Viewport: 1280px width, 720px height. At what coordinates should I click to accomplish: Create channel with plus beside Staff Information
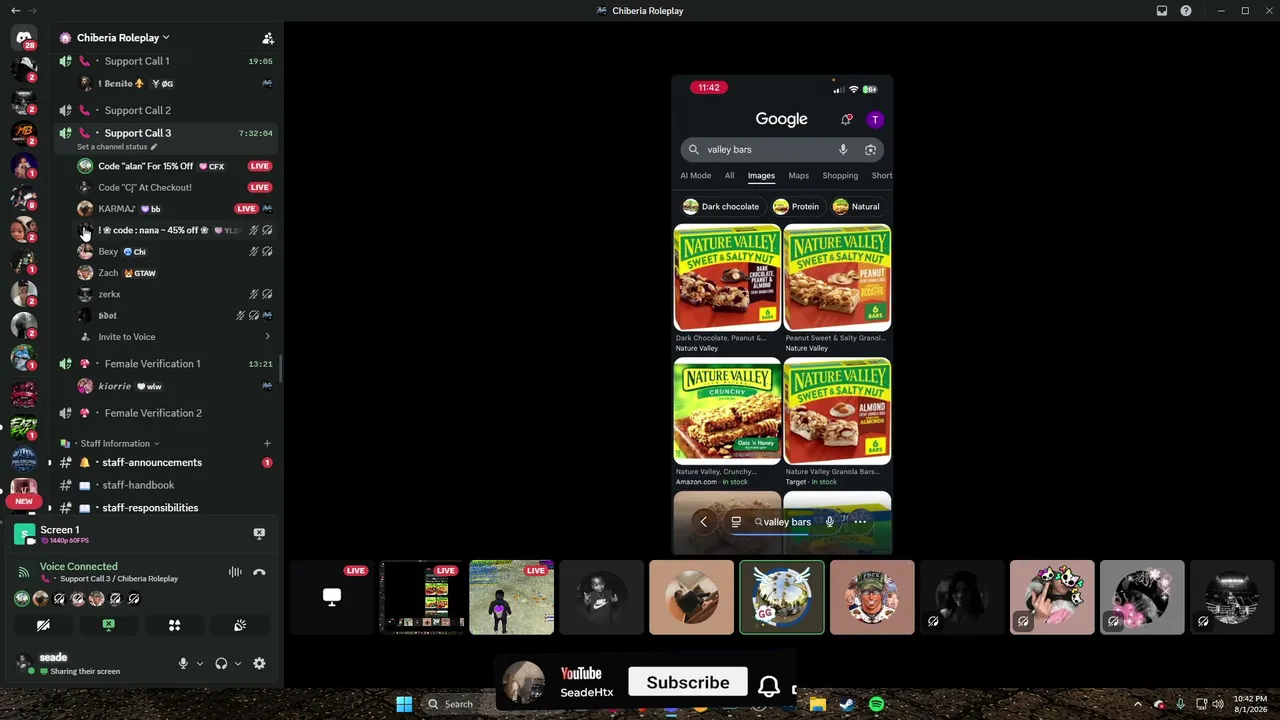tap(267, 443)
